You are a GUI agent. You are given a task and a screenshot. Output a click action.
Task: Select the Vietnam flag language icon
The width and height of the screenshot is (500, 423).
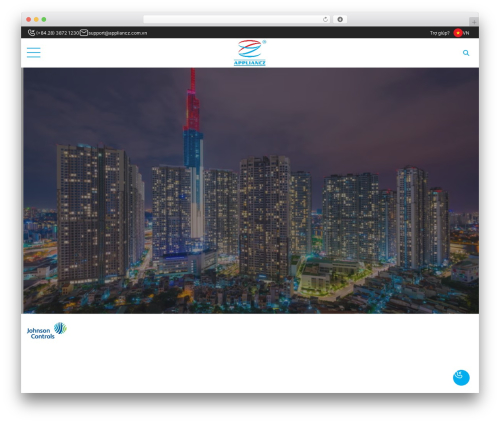(x=458, y=33)
